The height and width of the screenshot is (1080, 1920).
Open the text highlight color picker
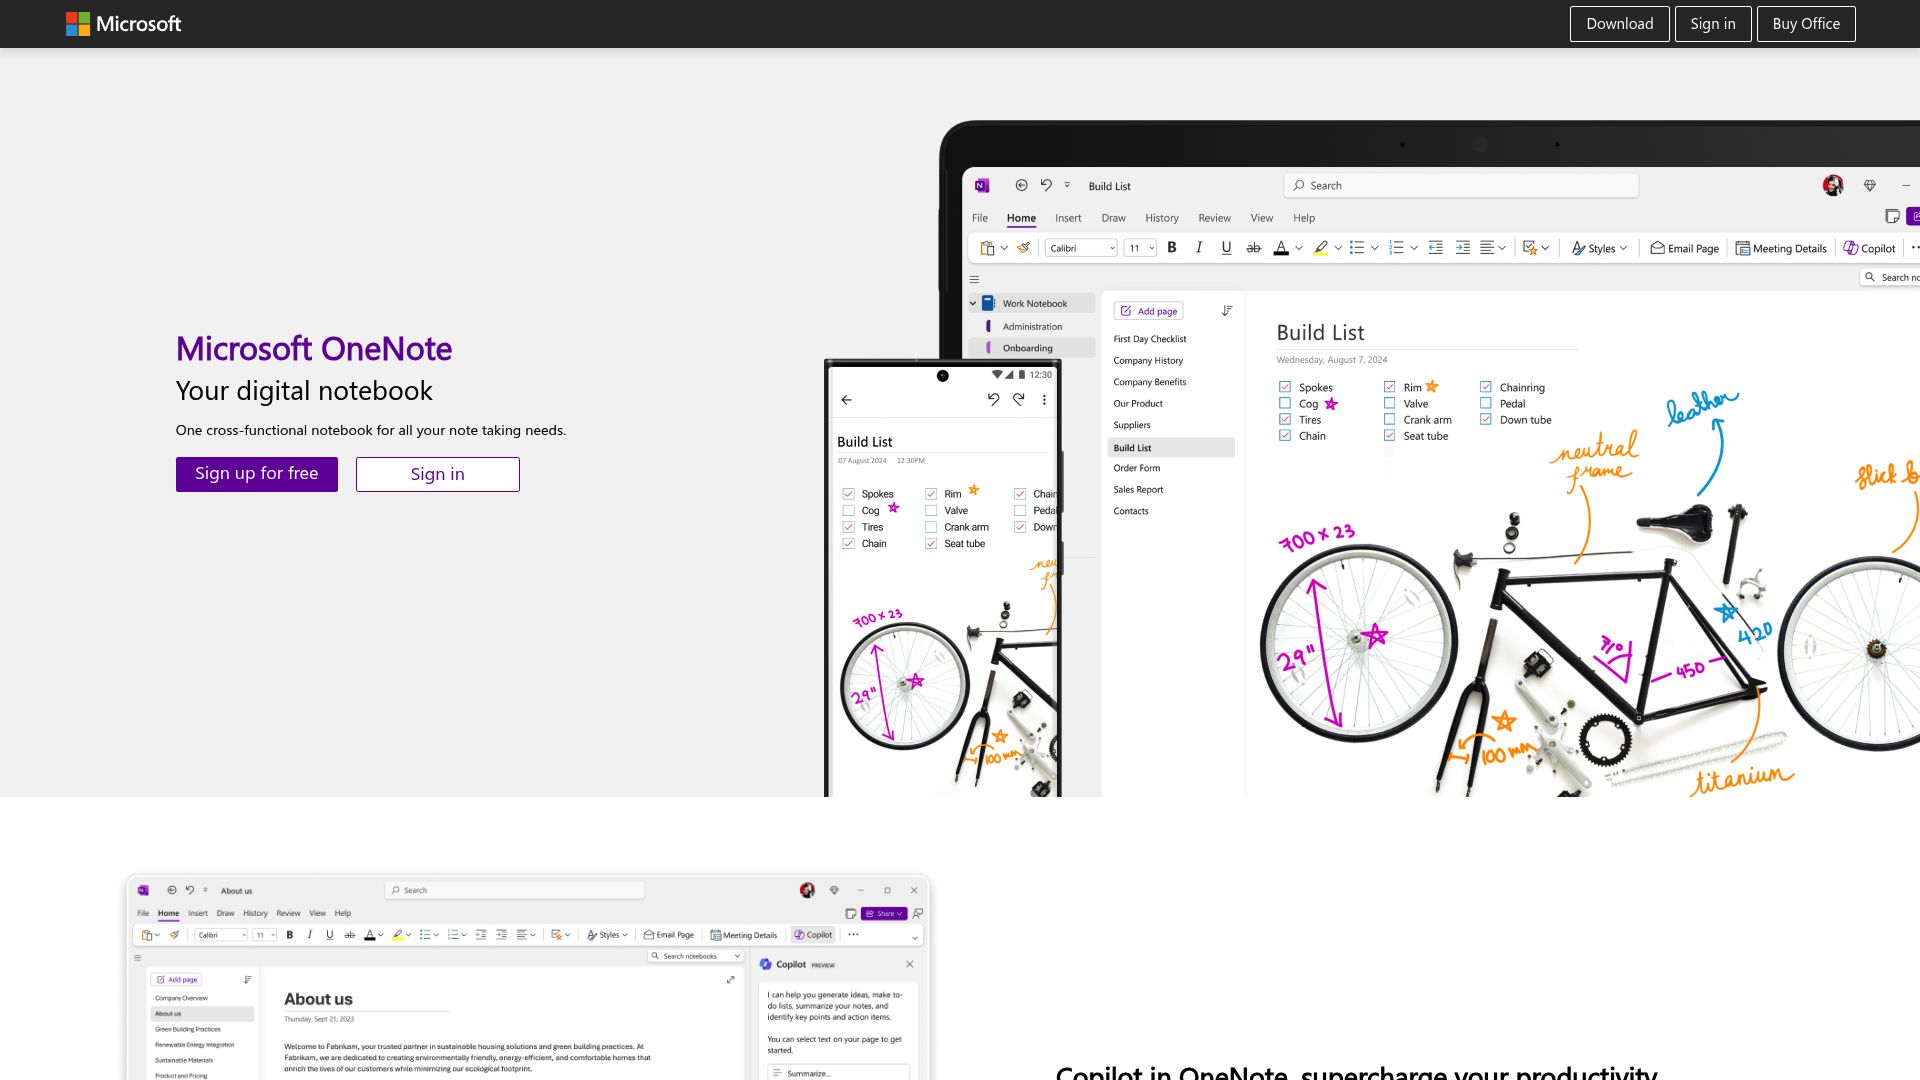[1337, 247]
